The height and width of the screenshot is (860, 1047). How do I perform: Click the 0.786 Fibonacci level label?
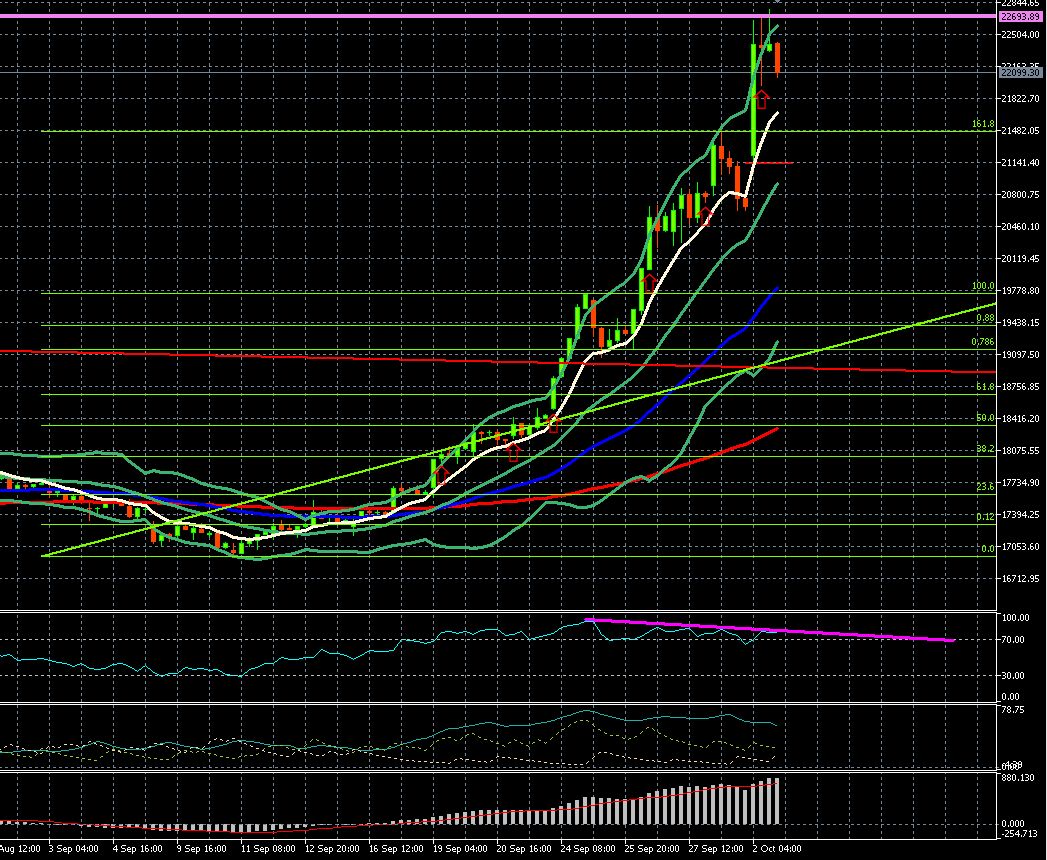tap(983, 342)
